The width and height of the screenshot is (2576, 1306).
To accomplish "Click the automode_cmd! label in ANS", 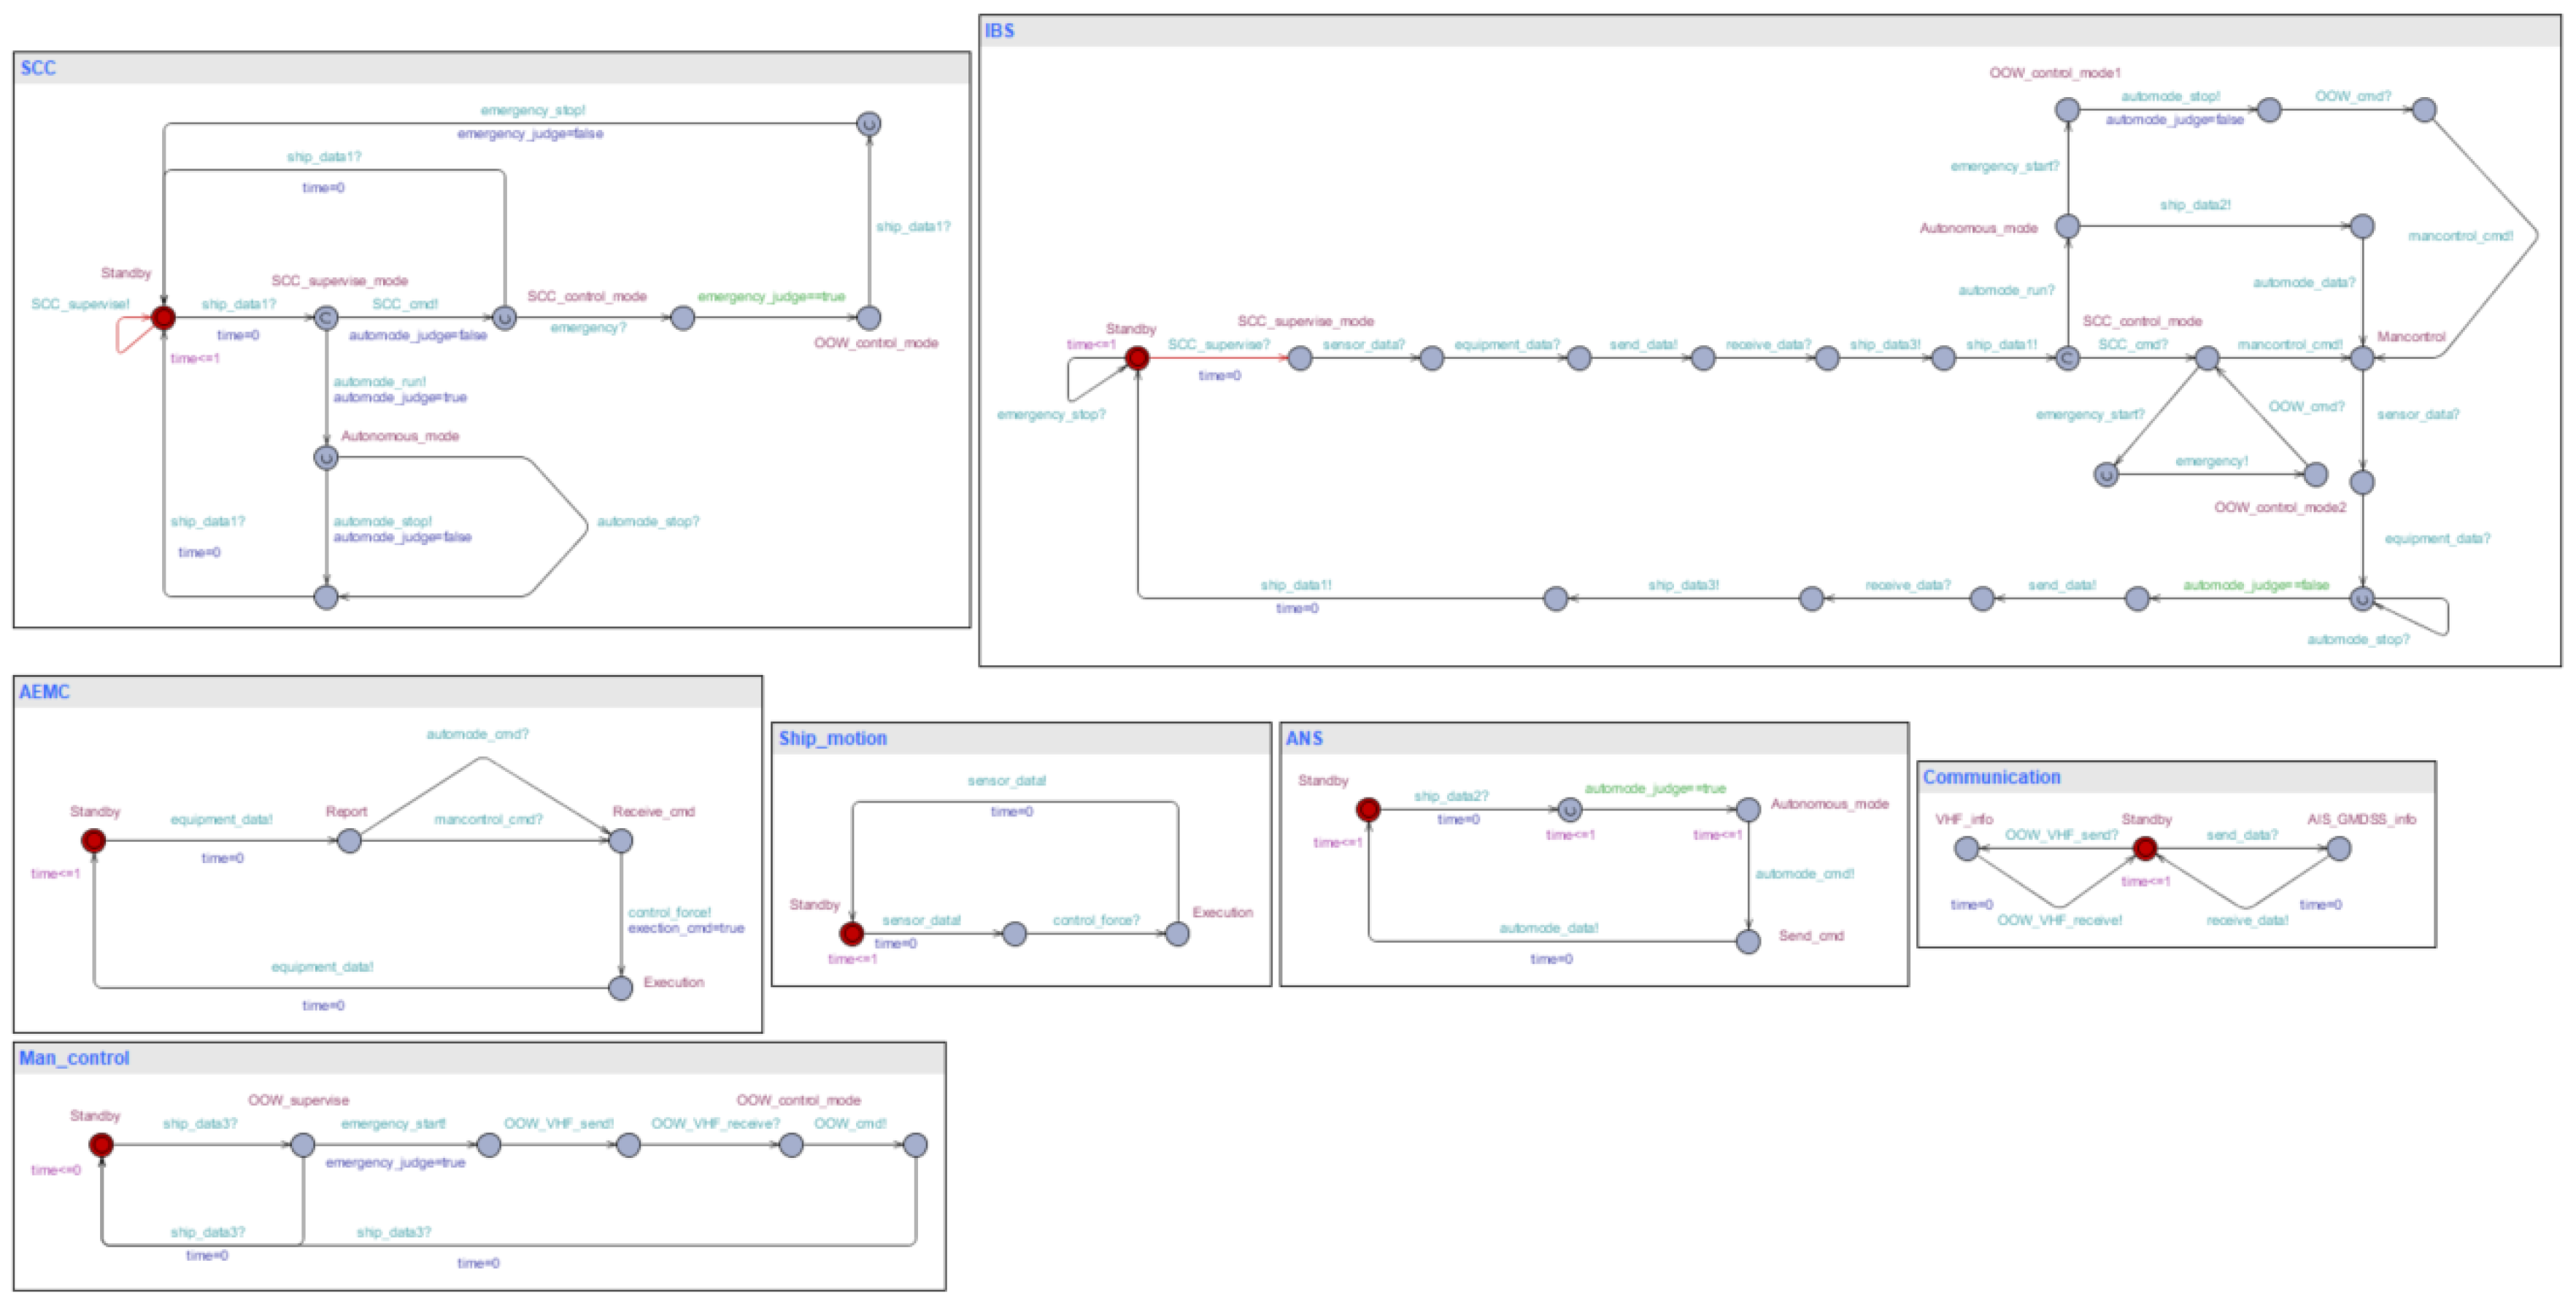I will (x=1804, y=873).
